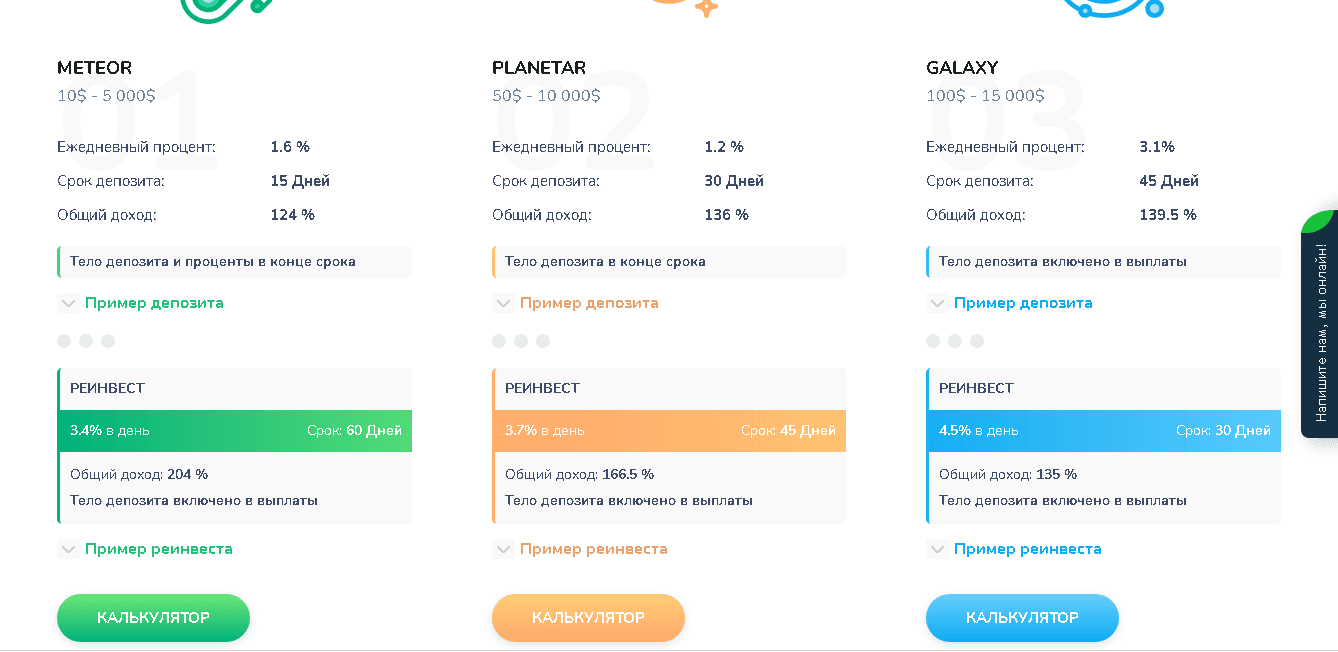The width and height of the screenshot is (1338, 652).
Task: Open the orange PLANETAR Калькулятор button
Action: click(588, 618)
